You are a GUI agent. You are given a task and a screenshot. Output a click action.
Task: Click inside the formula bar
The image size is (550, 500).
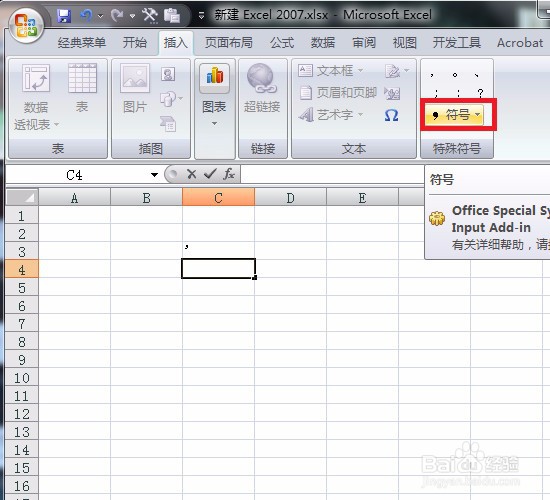tap(333, 174)
